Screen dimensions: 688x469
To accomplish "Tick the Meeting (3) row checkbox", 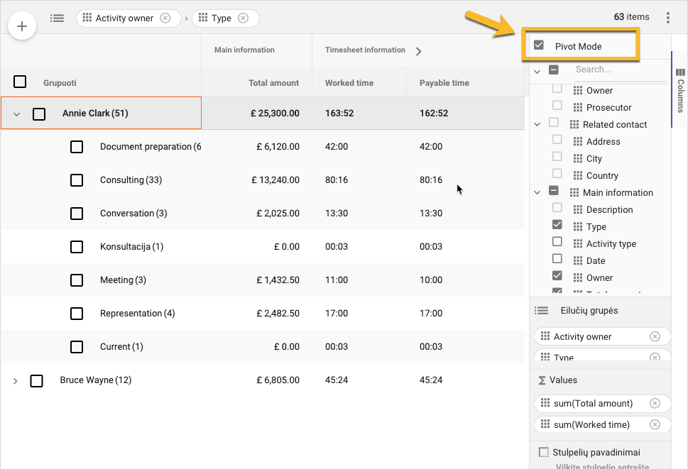I will click(x=77, y=280).
